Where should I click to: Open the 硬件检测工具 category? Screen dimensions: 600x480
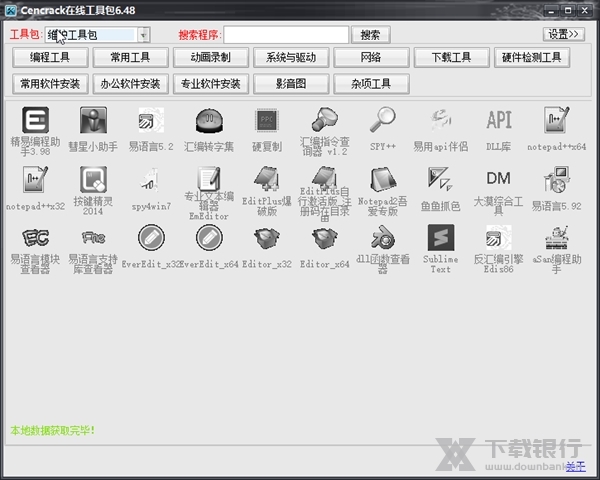[532, 57]
